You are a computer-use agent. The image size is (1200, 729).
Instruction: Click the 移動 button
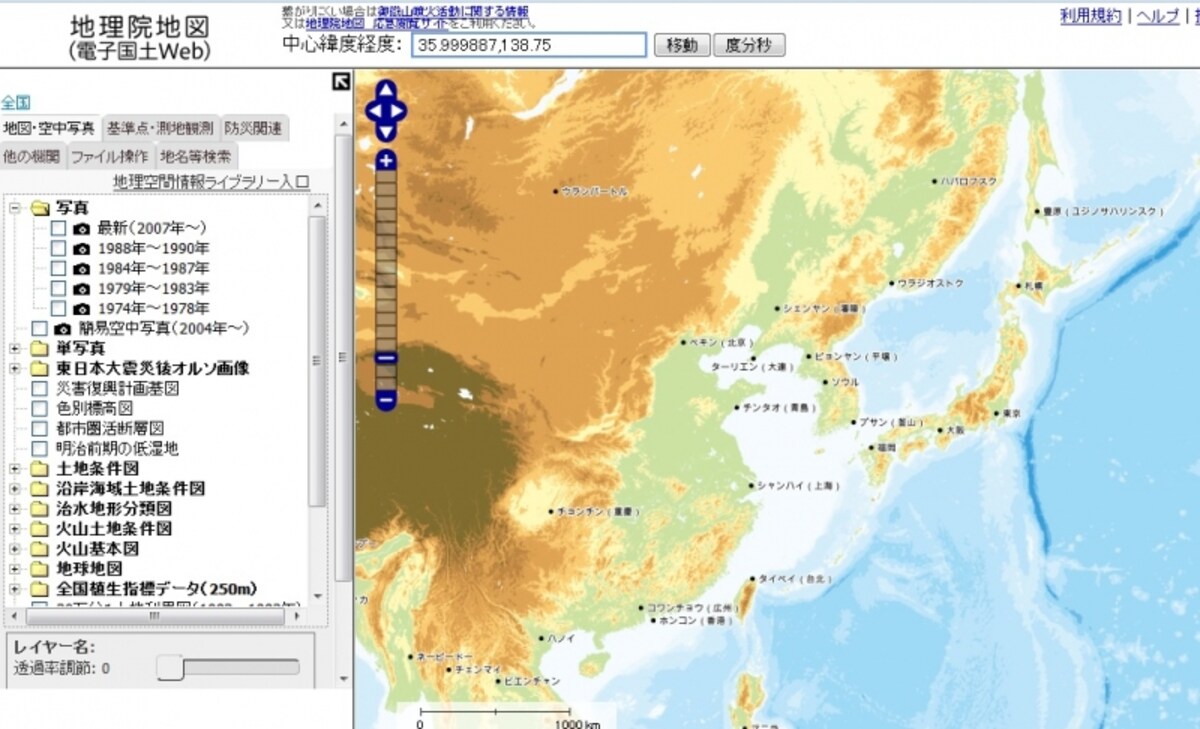[x=682, y=45]
